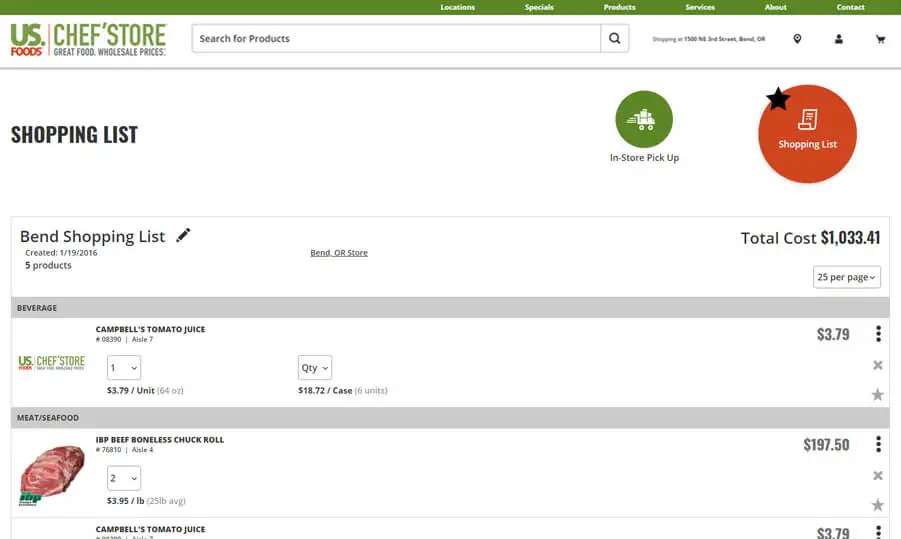
Task: Open more options for IBP Beef Chuck Roll
Action: (878, 444)
